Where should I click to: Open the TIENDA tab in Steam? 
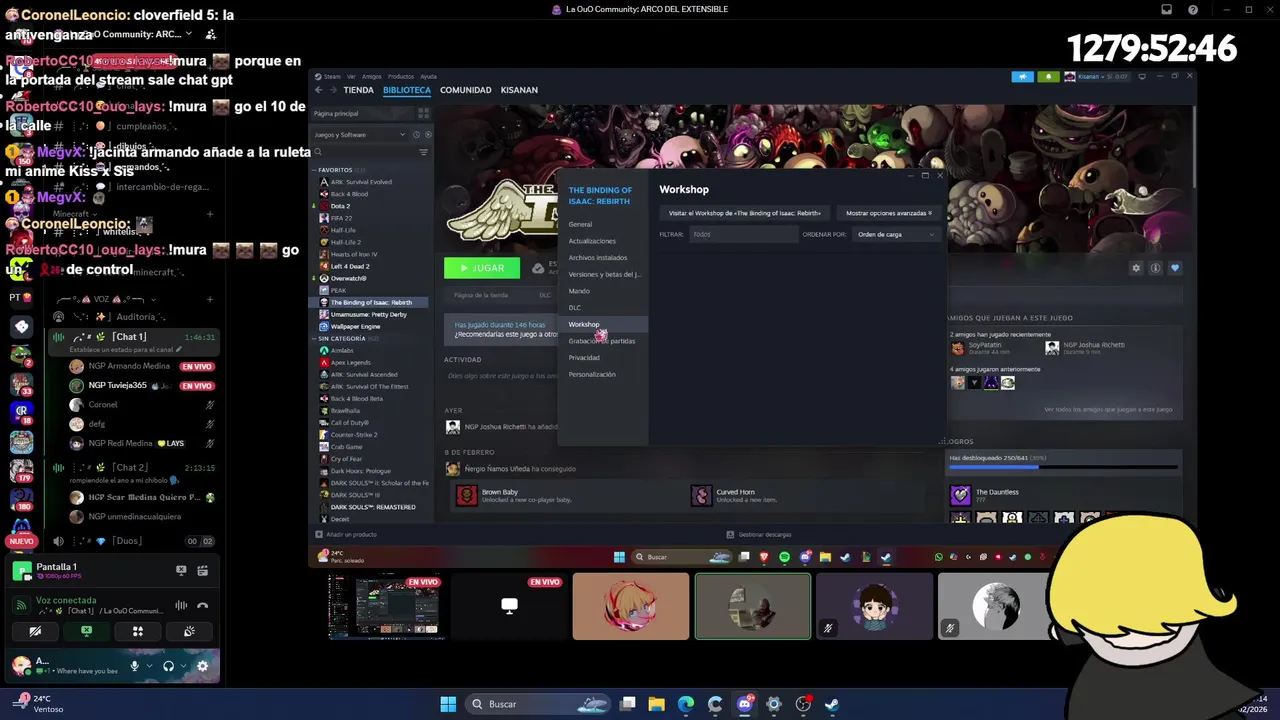[358, 90]
